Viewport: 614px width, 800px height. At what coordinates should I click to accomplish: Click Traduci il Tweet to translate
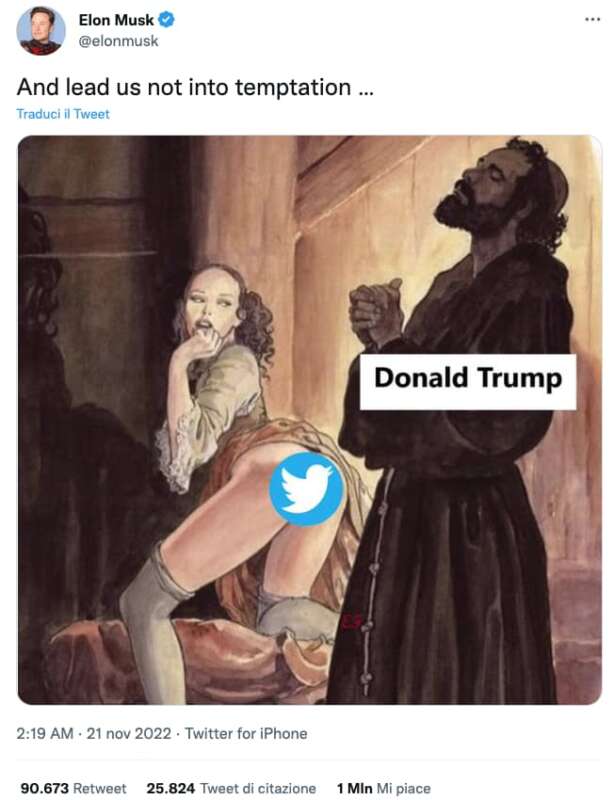63,114
